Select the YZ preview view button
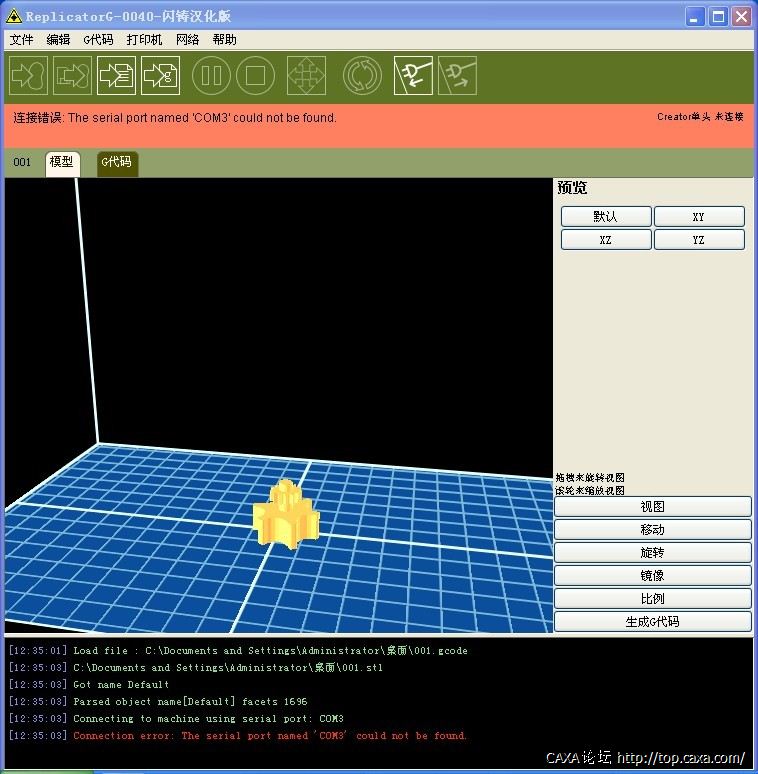 pyautogui.click(x=699, y=240)
